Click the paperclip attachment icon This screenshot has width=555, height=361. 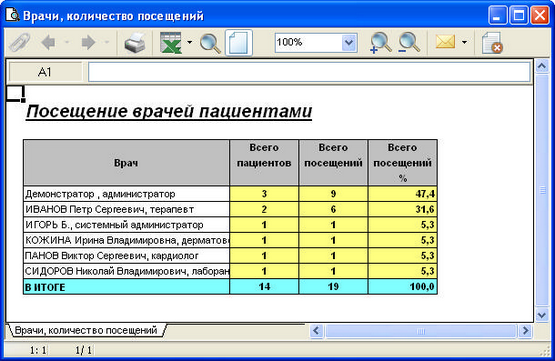[x=19, y=42]
